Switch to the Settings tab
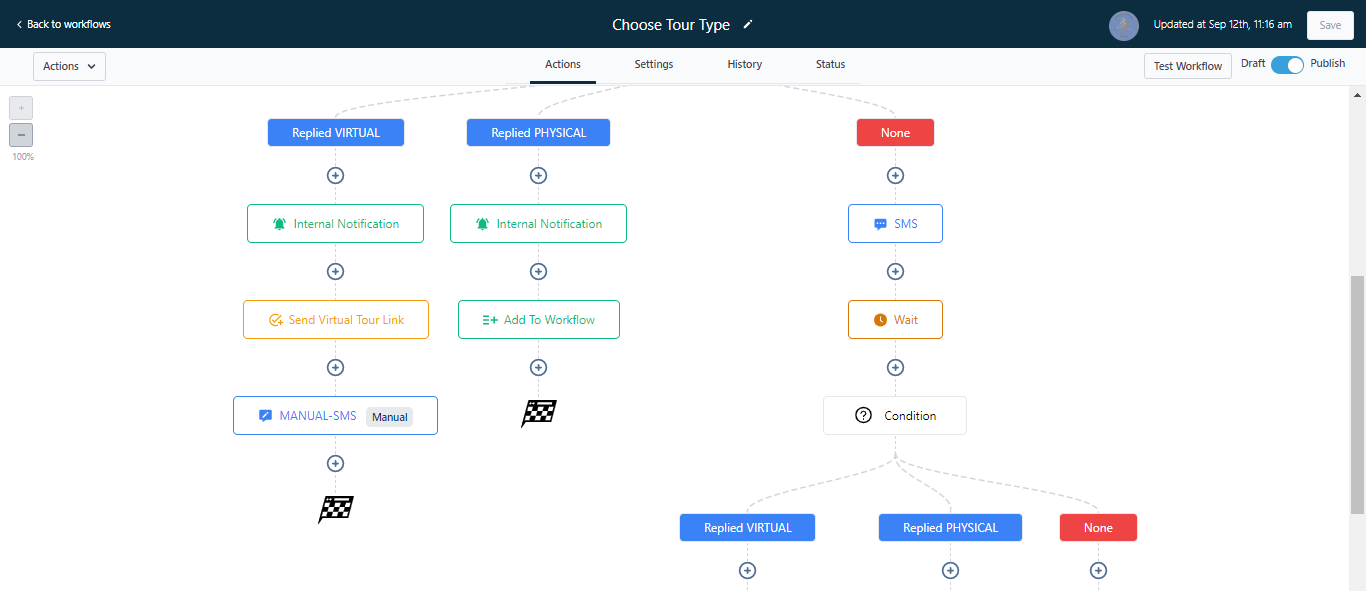The image size is (1366, 591). pyautogui.click(x=653, y=65)
